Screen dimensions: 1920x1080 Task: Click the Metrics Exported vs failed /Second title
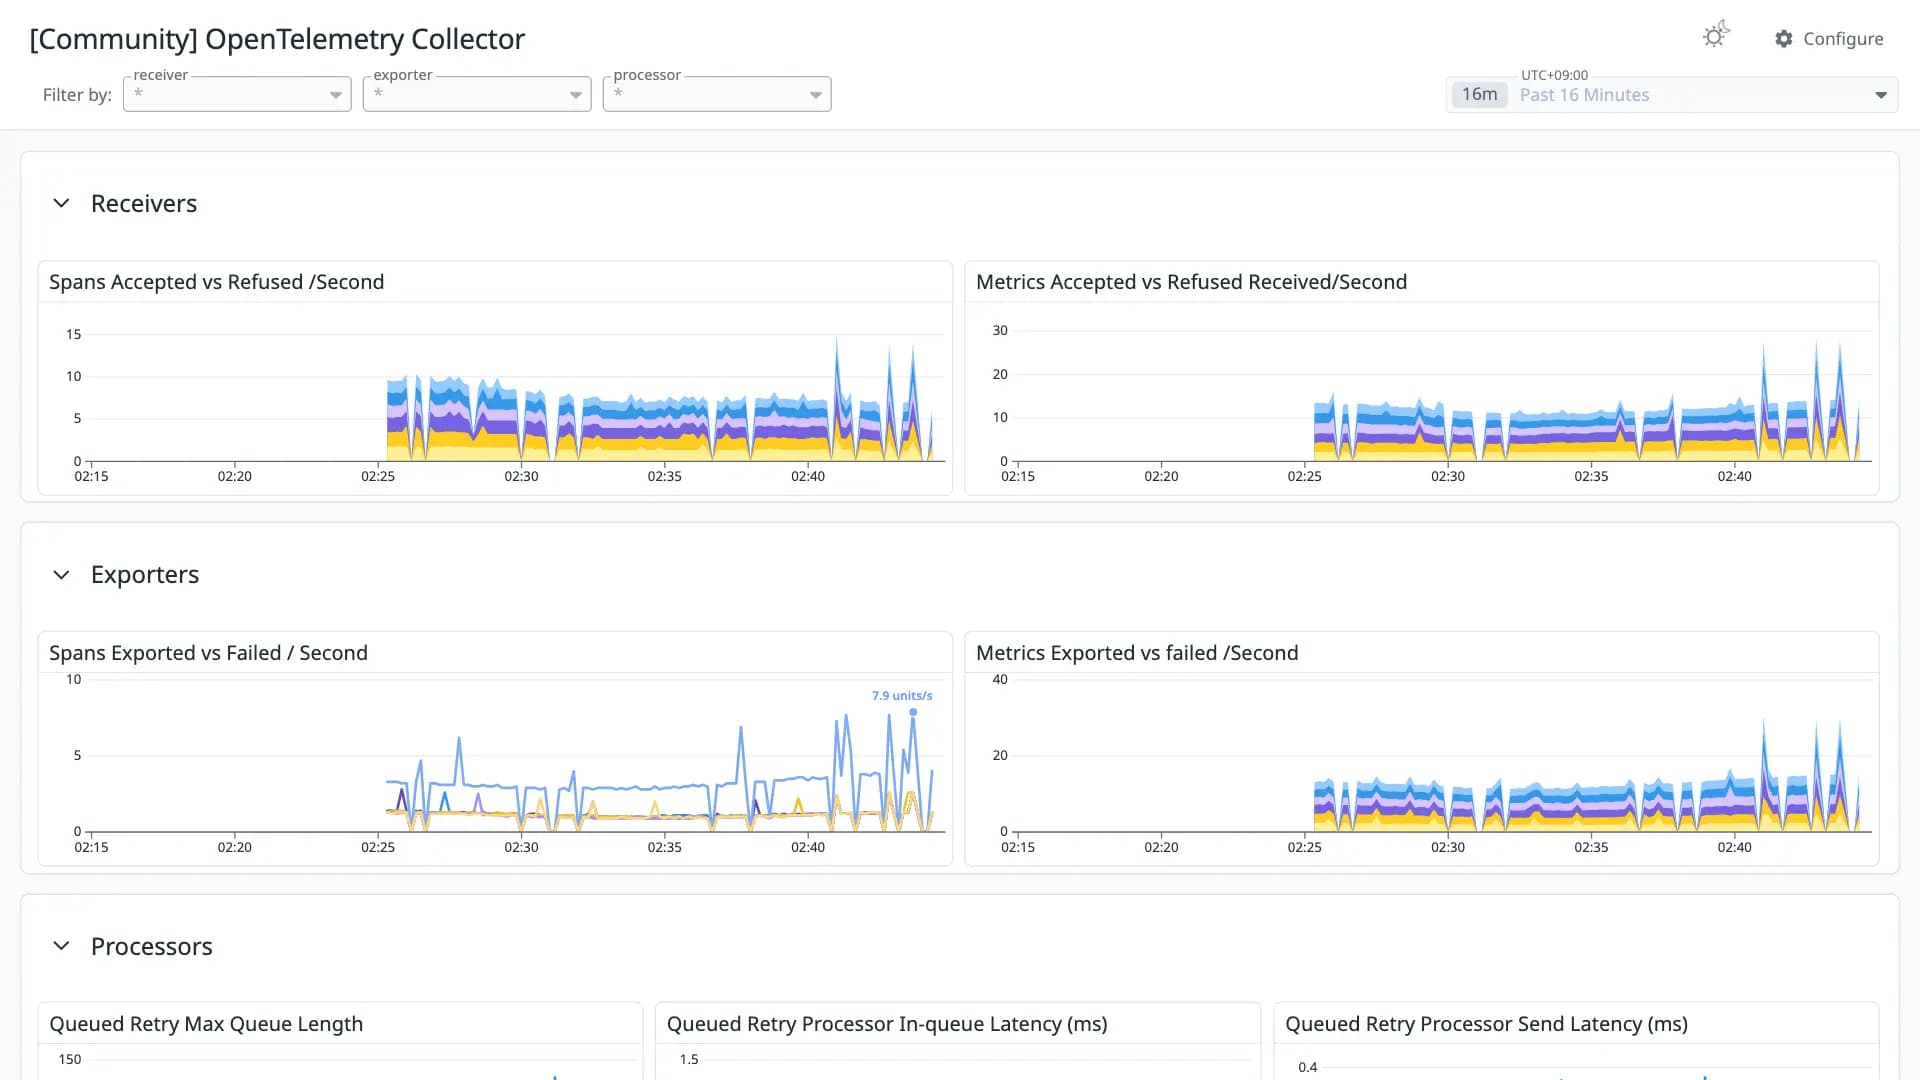pos(1137,653)
